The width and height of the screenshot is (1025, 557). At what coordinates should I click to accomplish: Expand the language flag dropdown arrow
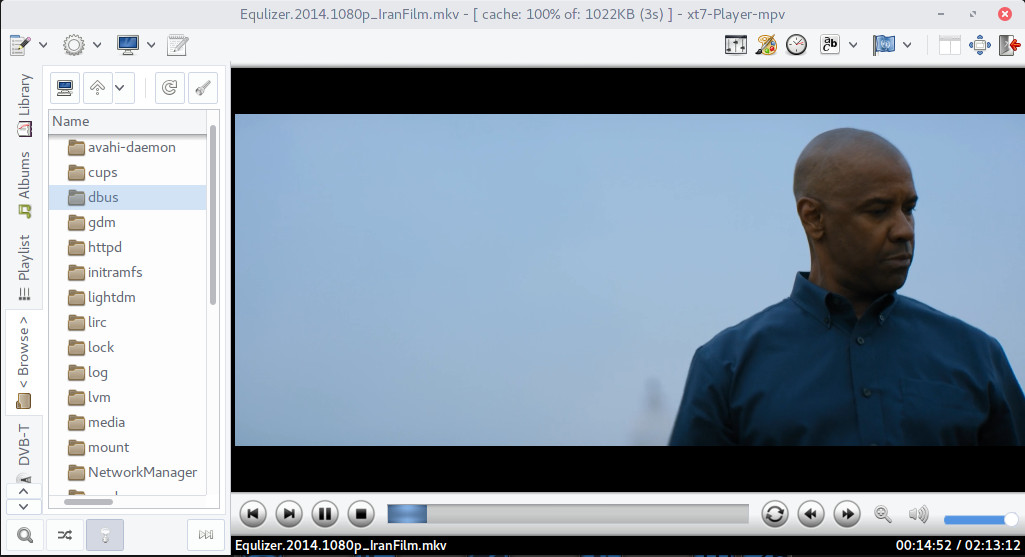tap(907, 45)
